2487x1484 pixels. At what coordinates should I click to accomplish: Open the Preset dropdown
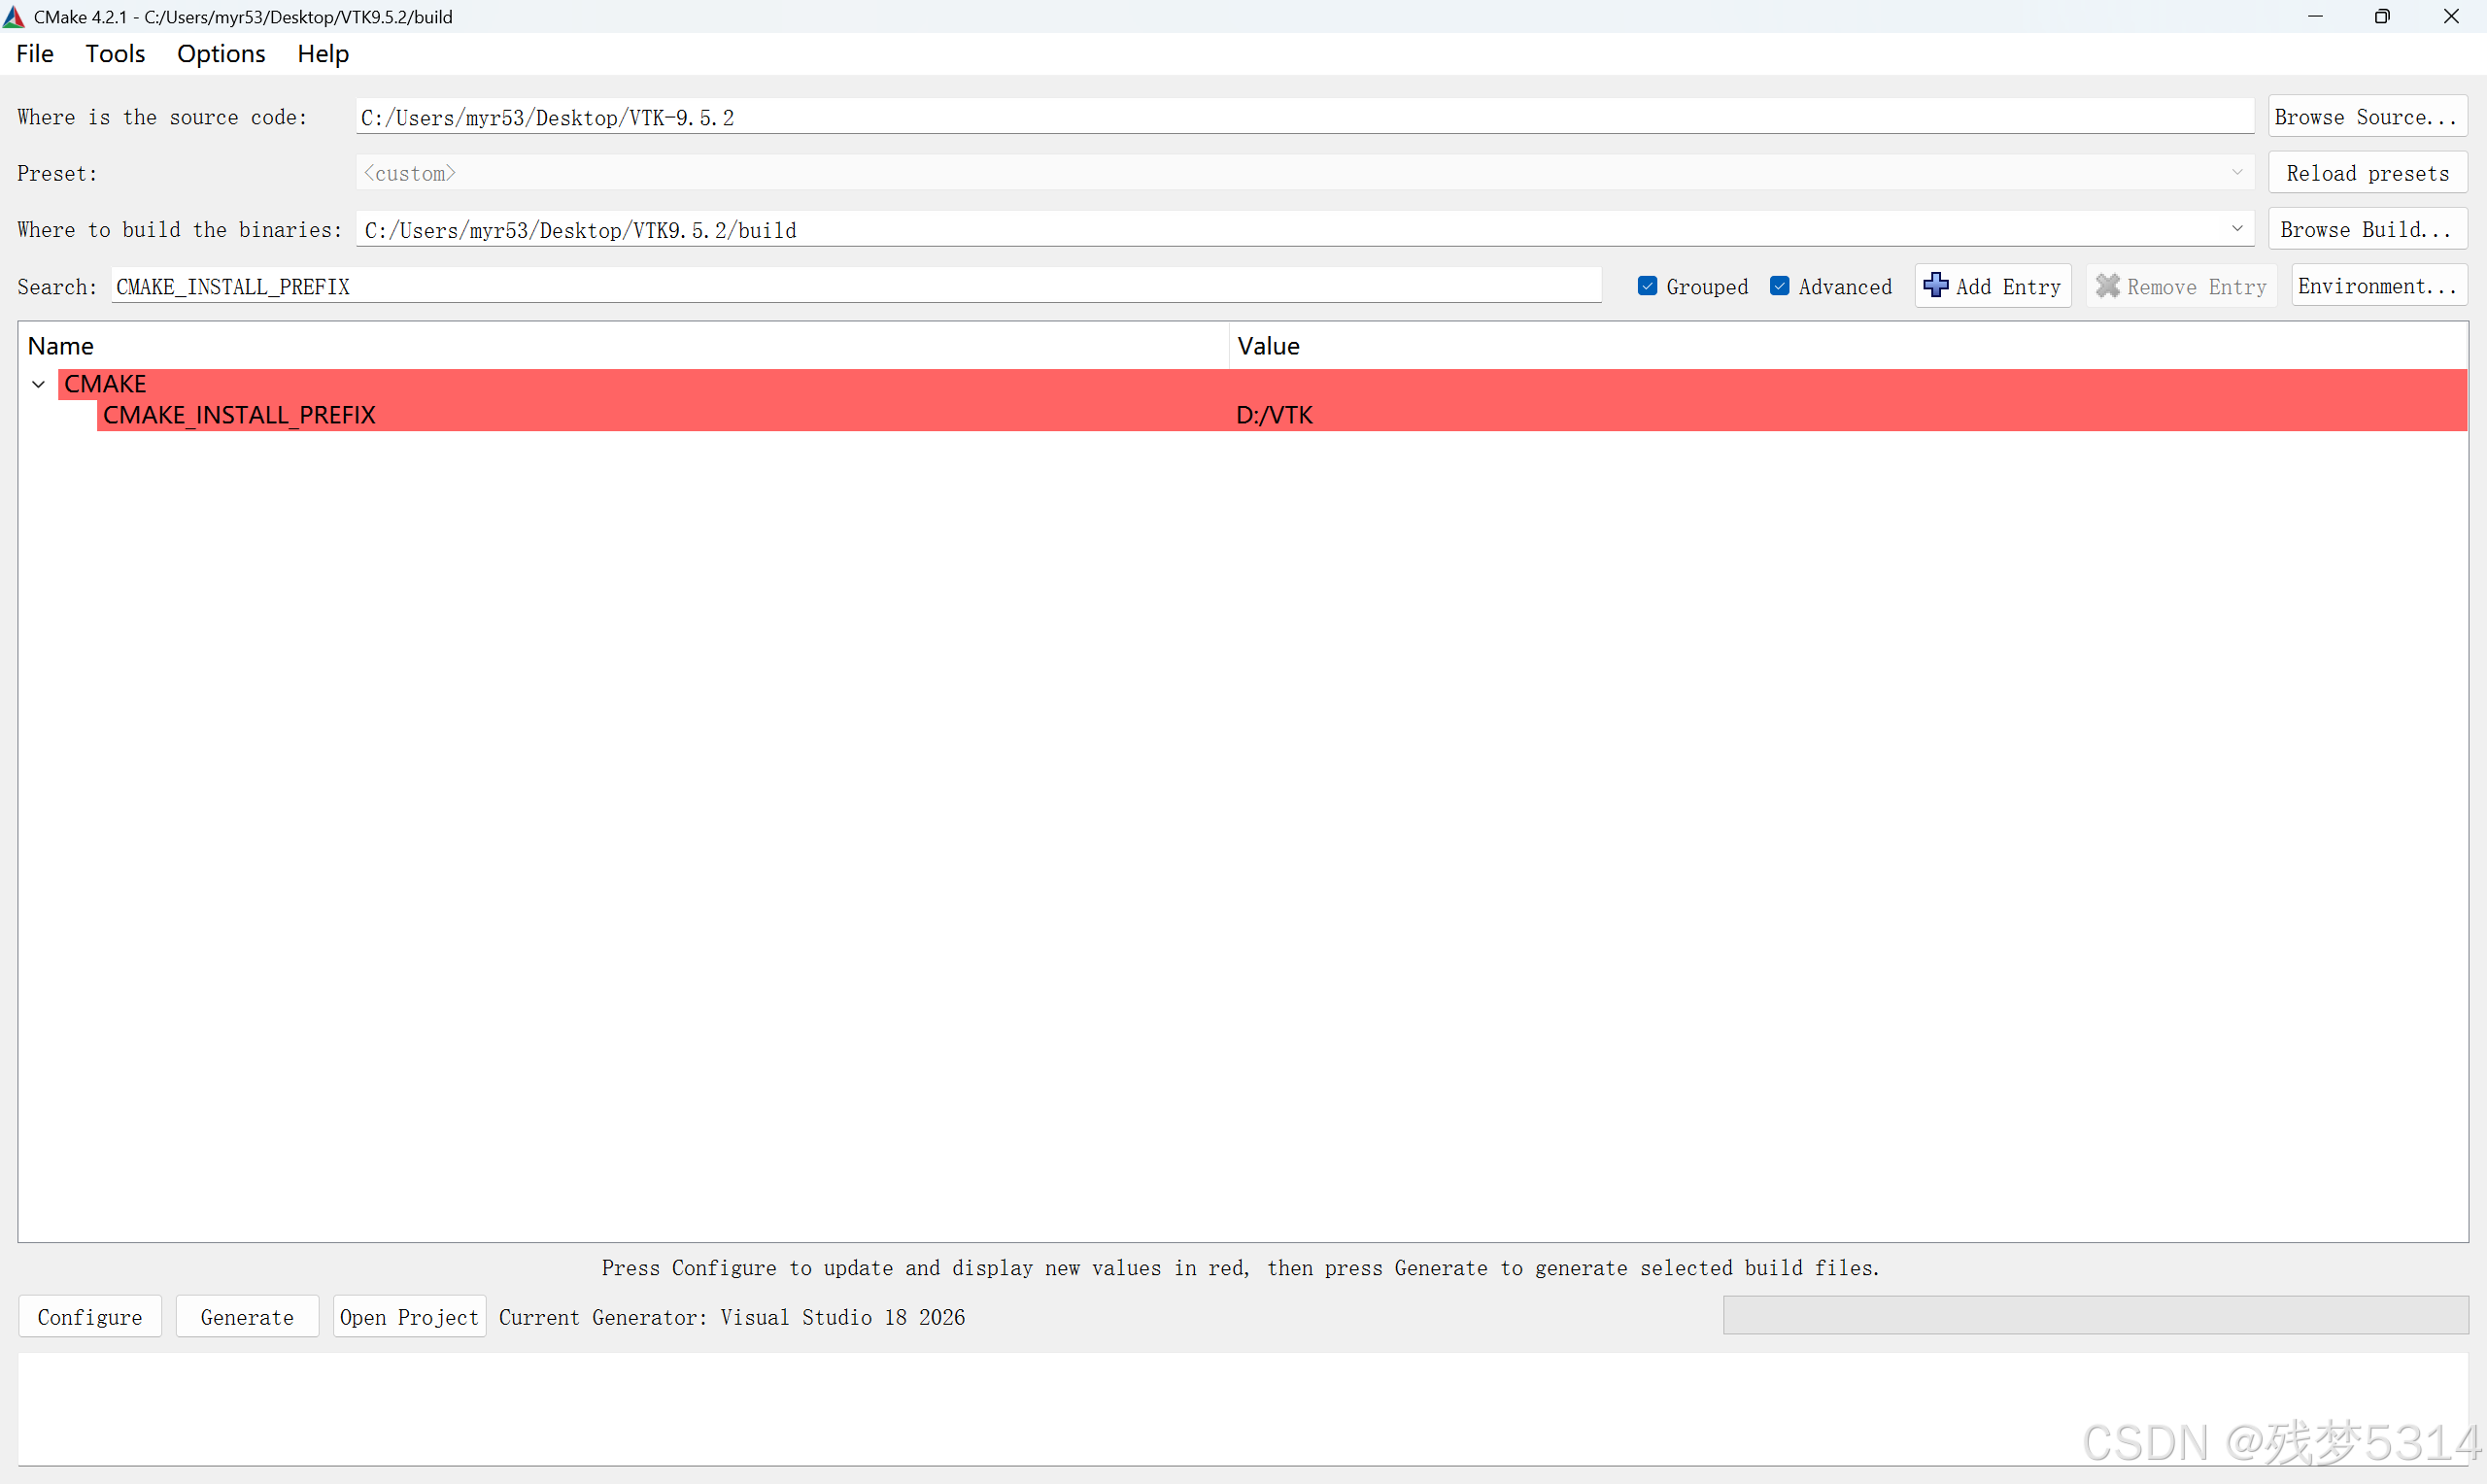point(2236,172)
